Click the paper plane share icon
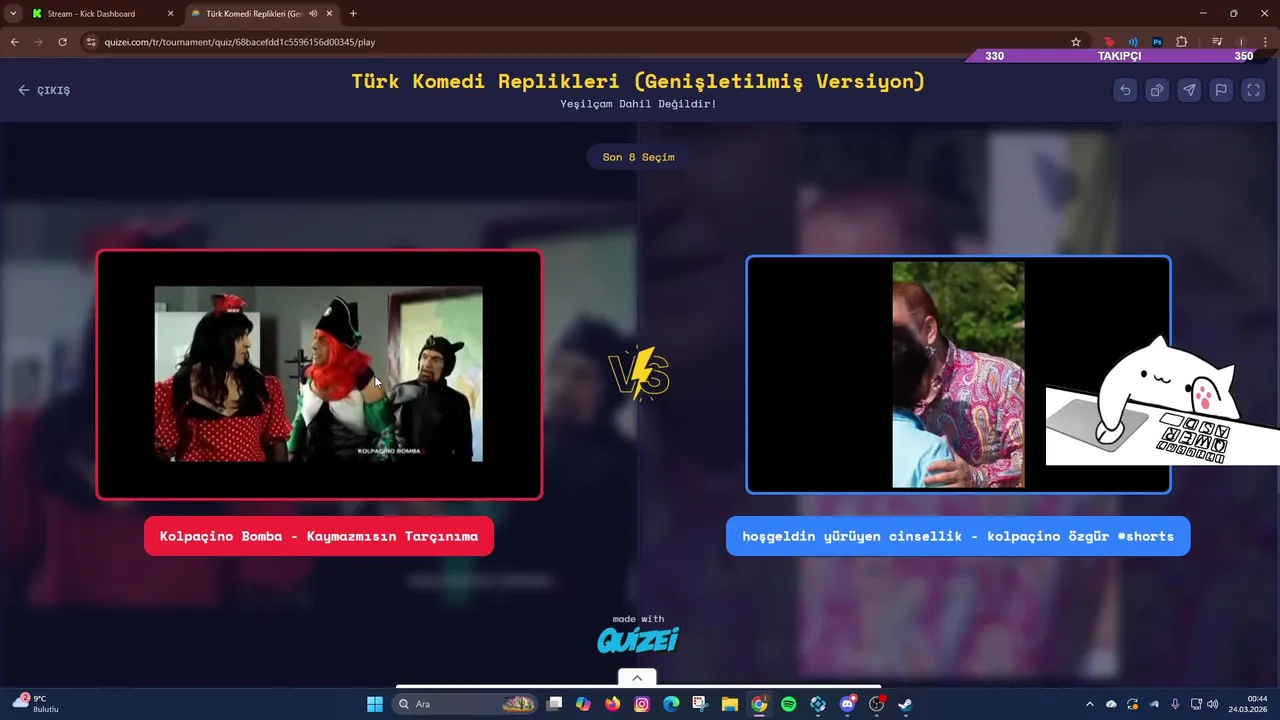The image size is (1280, 720). coord(1189,90)
